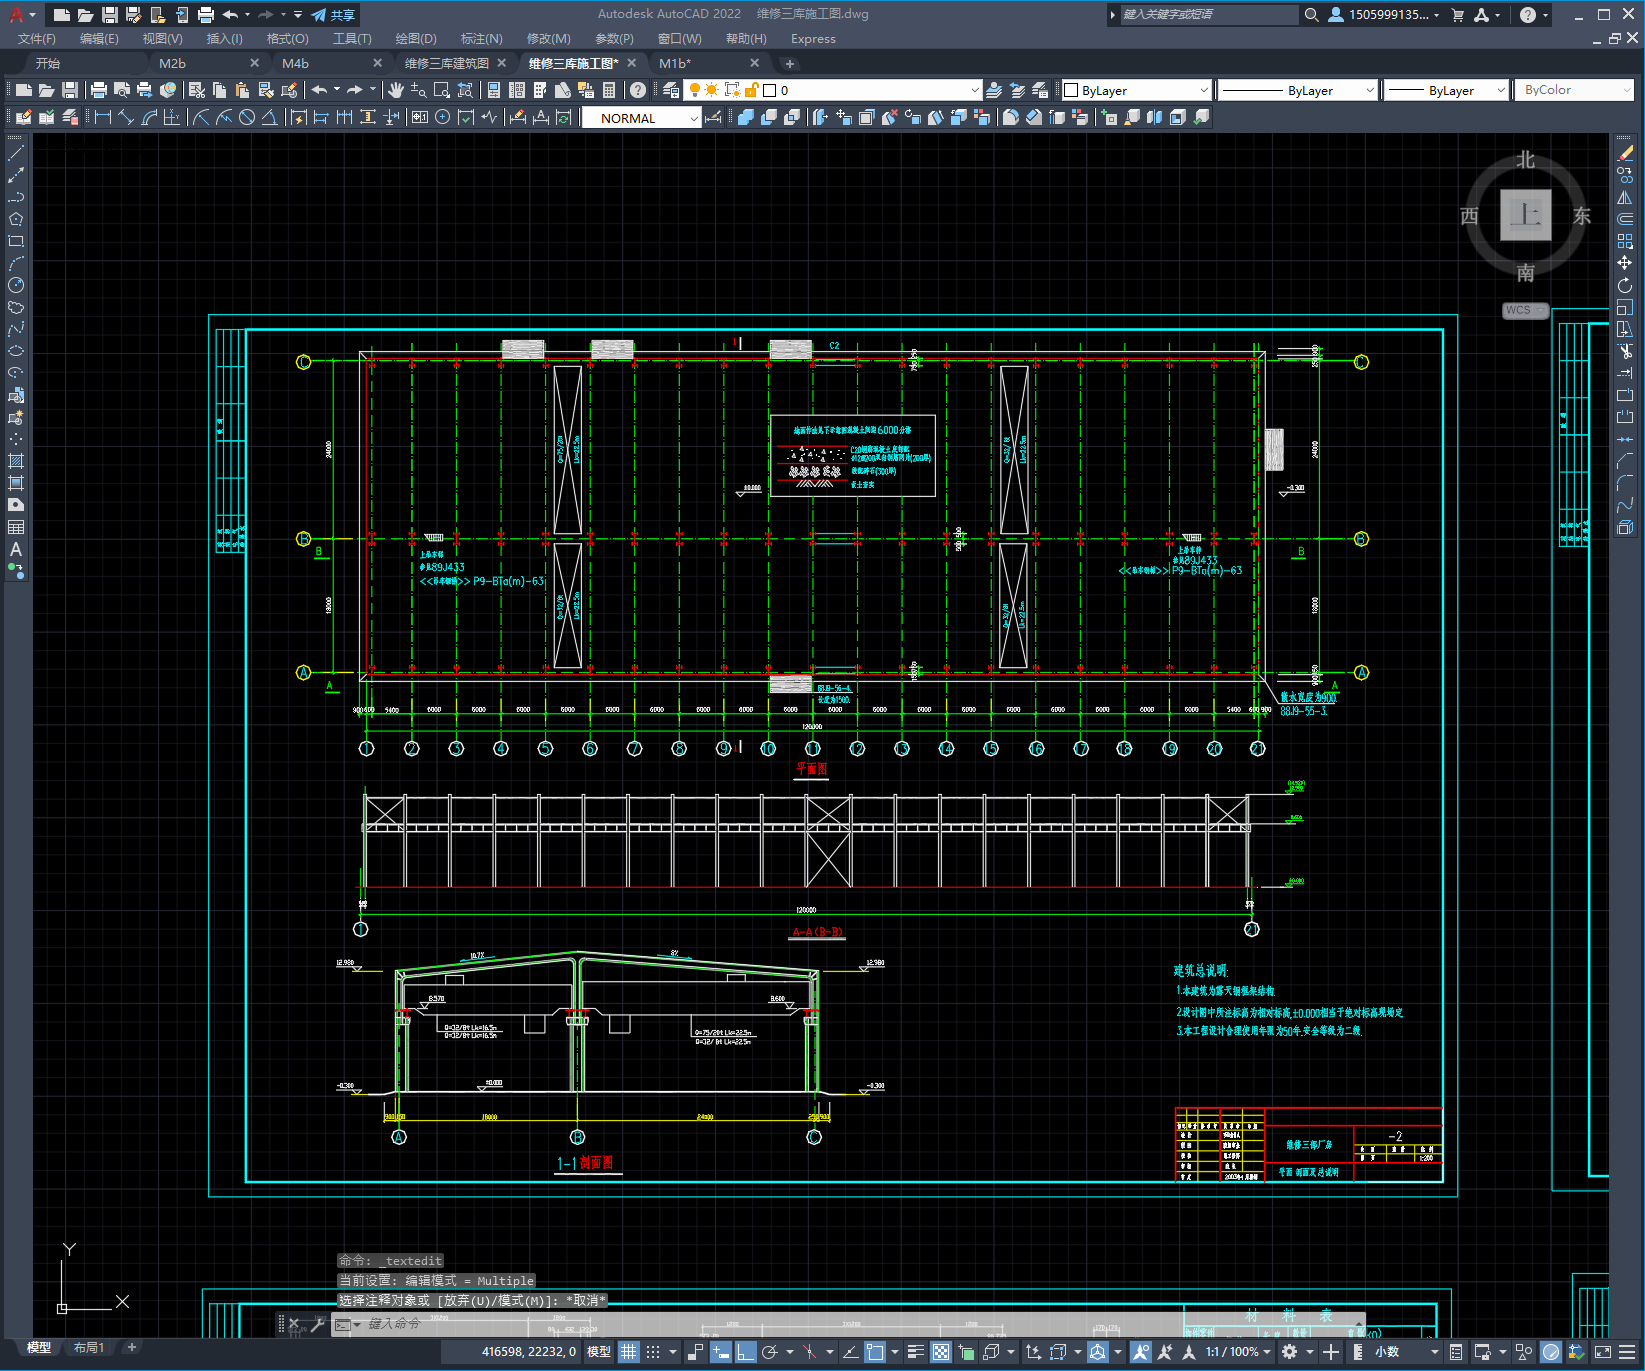
Task: Activate the Pan hand tool
Action: pos(396,90)
